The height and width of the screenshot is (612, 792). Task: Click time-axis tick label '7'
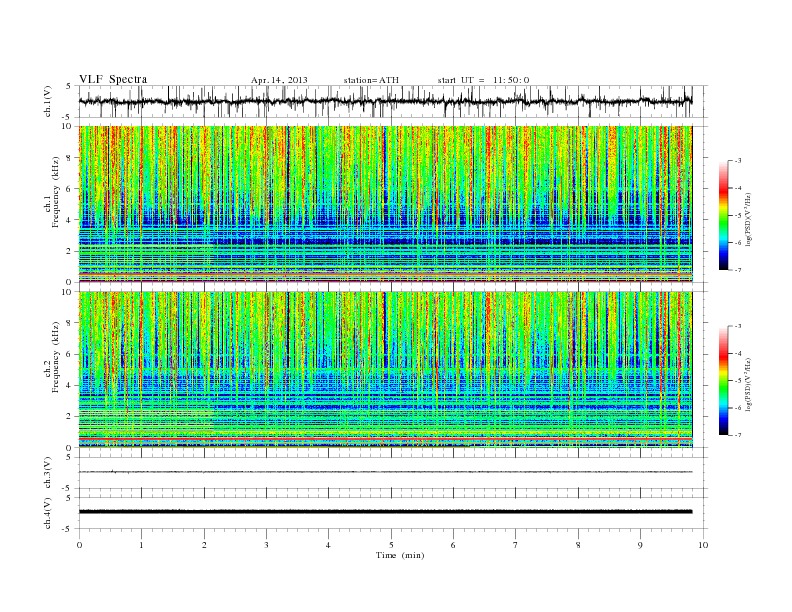pos(516,545)
